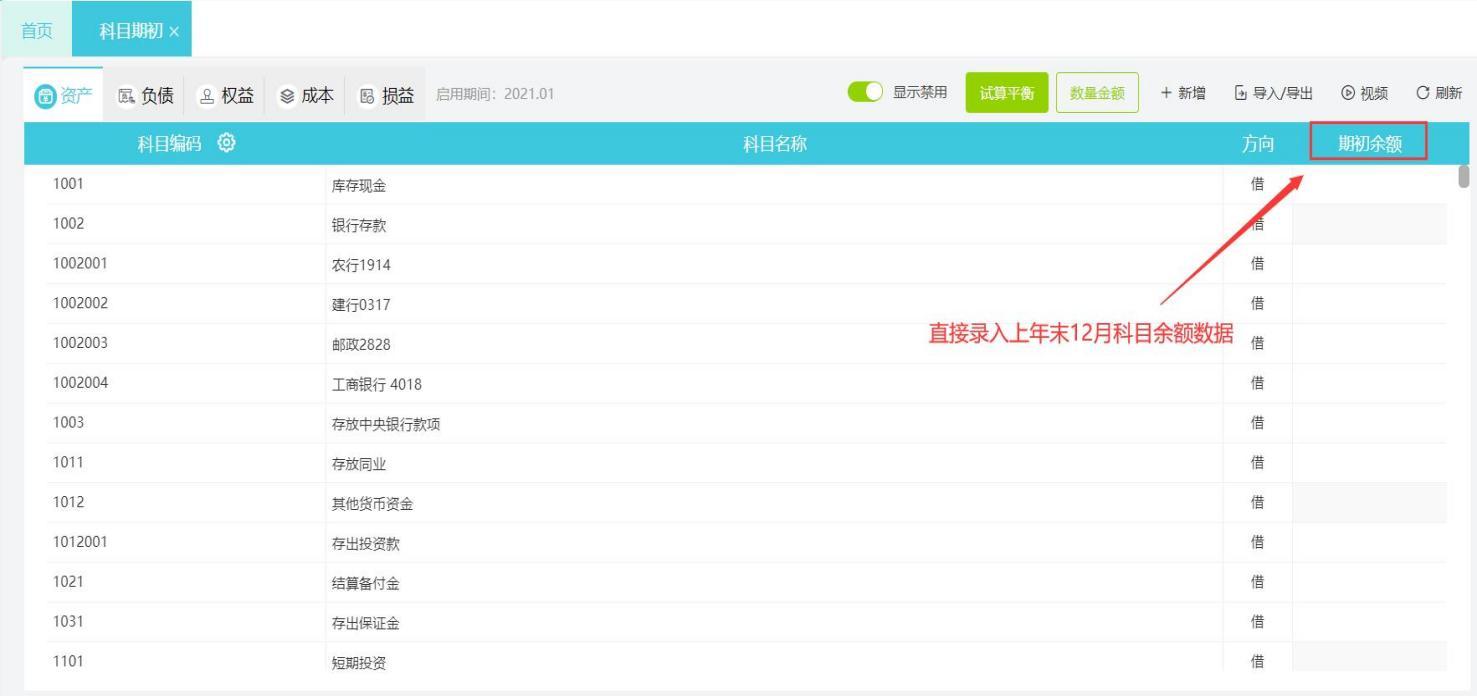
Task: Click the 数量金额 button
Action: [1097, 93]
